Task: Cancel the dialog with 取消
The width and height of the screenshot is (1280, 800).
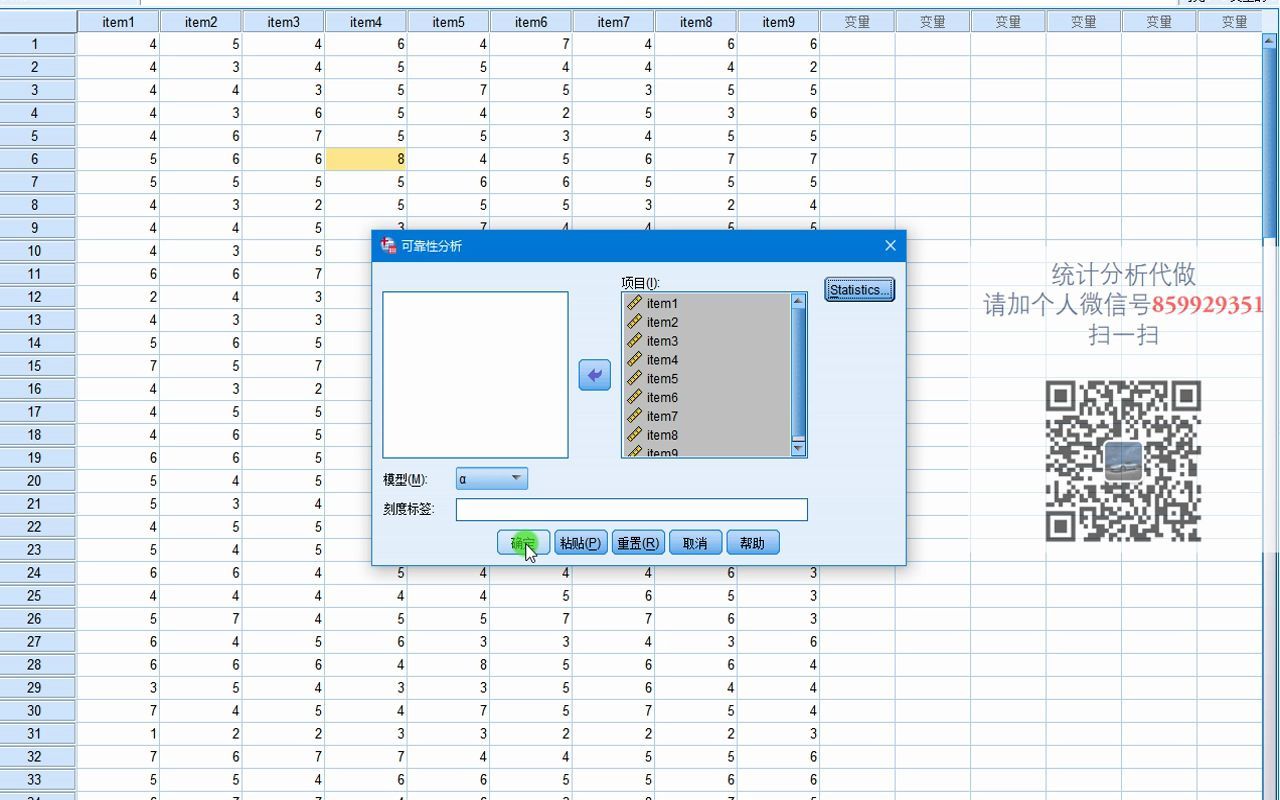Action: click(695, 543)
